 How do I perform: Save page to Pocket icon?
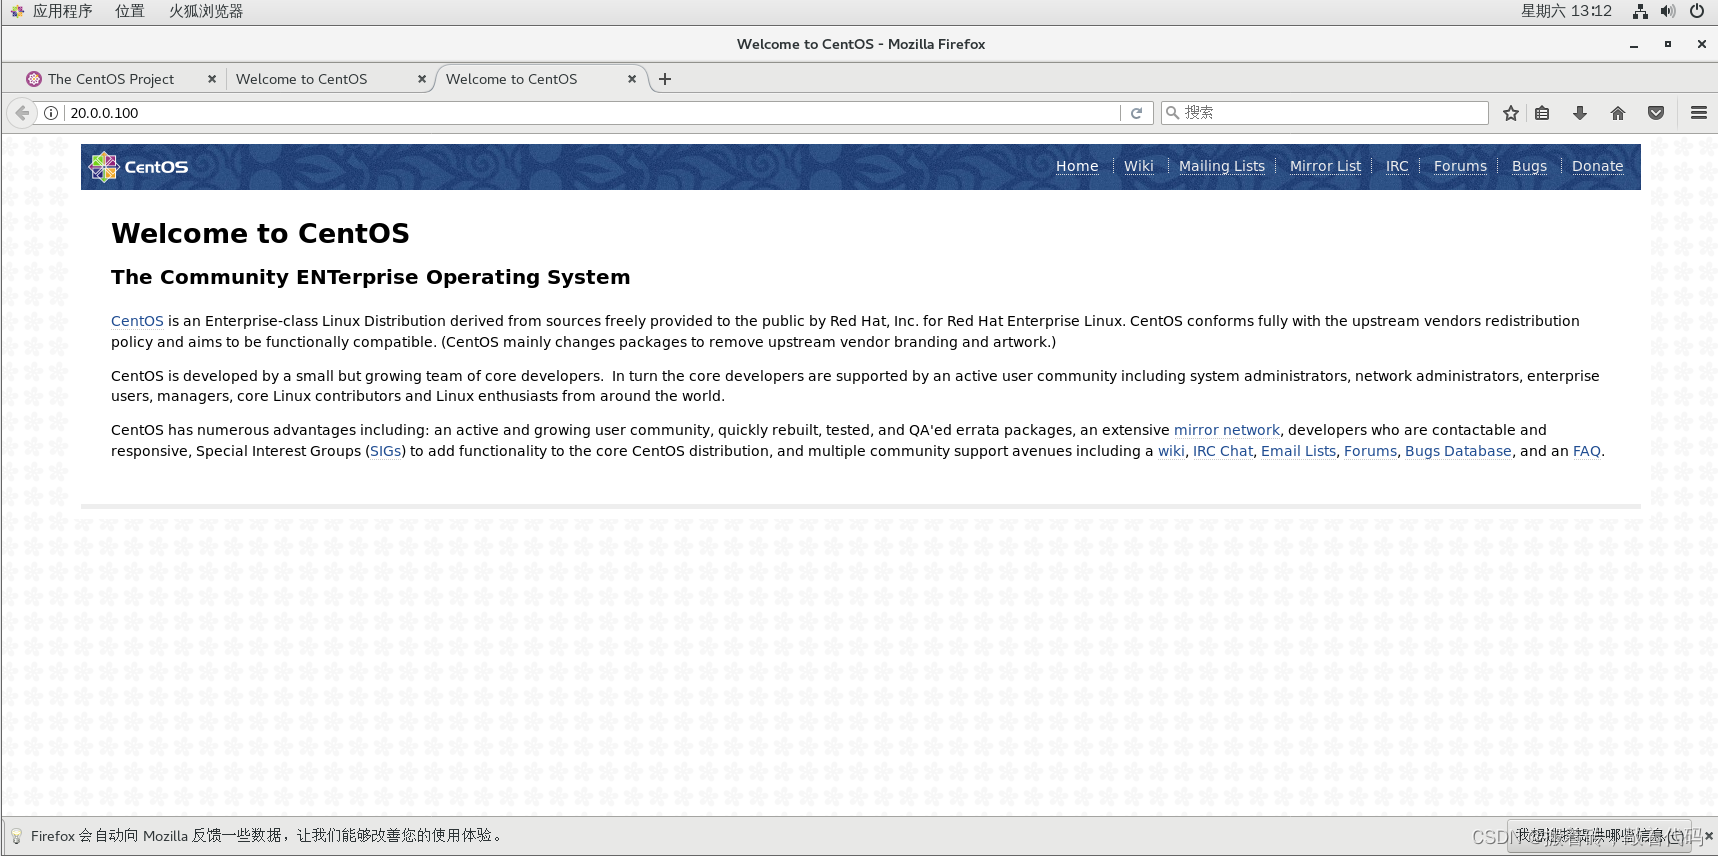point(1656,113)
